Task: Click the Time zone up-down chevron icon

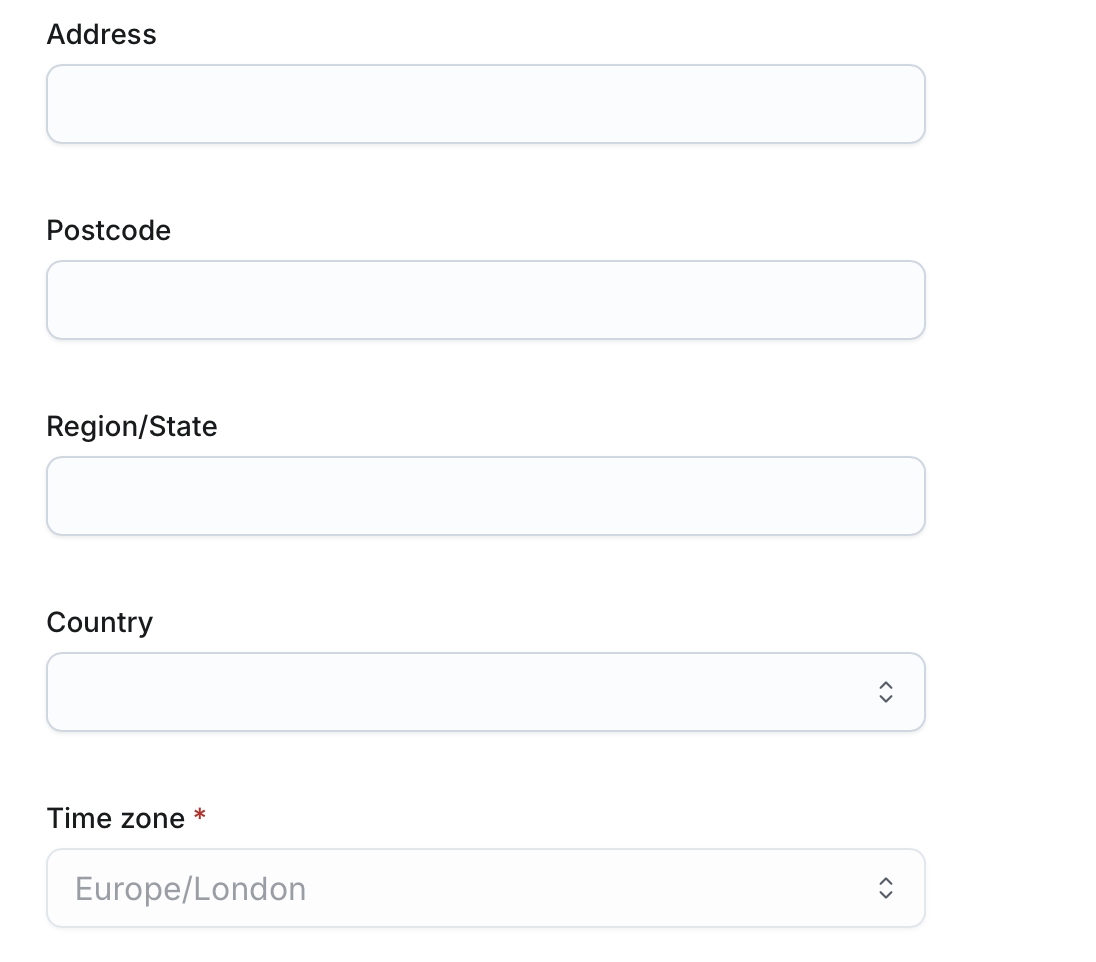Action: (x=885, y=888)
